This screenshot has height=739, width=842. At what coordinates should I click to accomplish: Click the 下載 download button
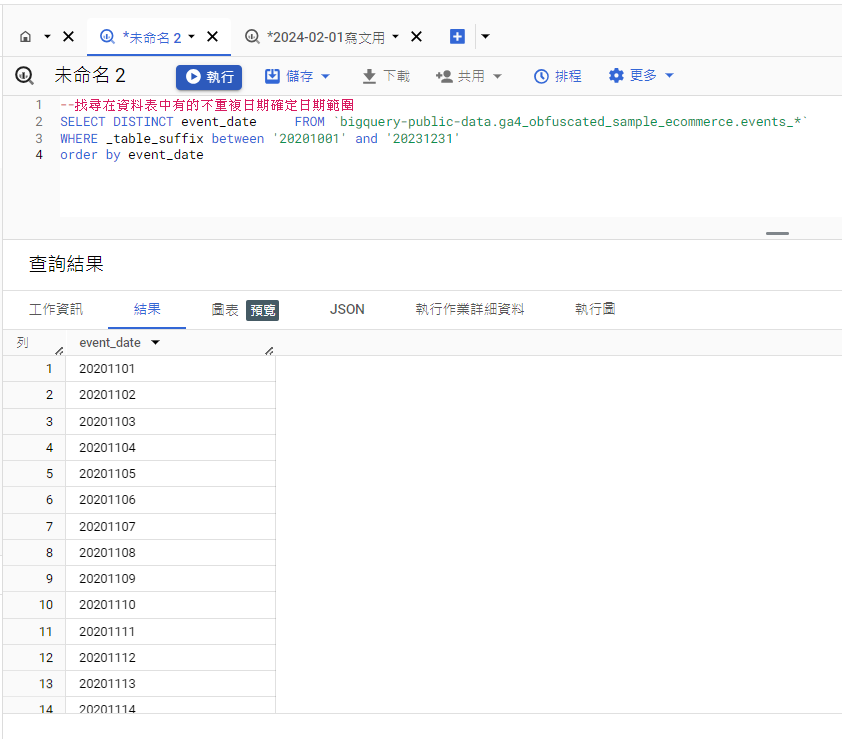(x=386, y=76)
